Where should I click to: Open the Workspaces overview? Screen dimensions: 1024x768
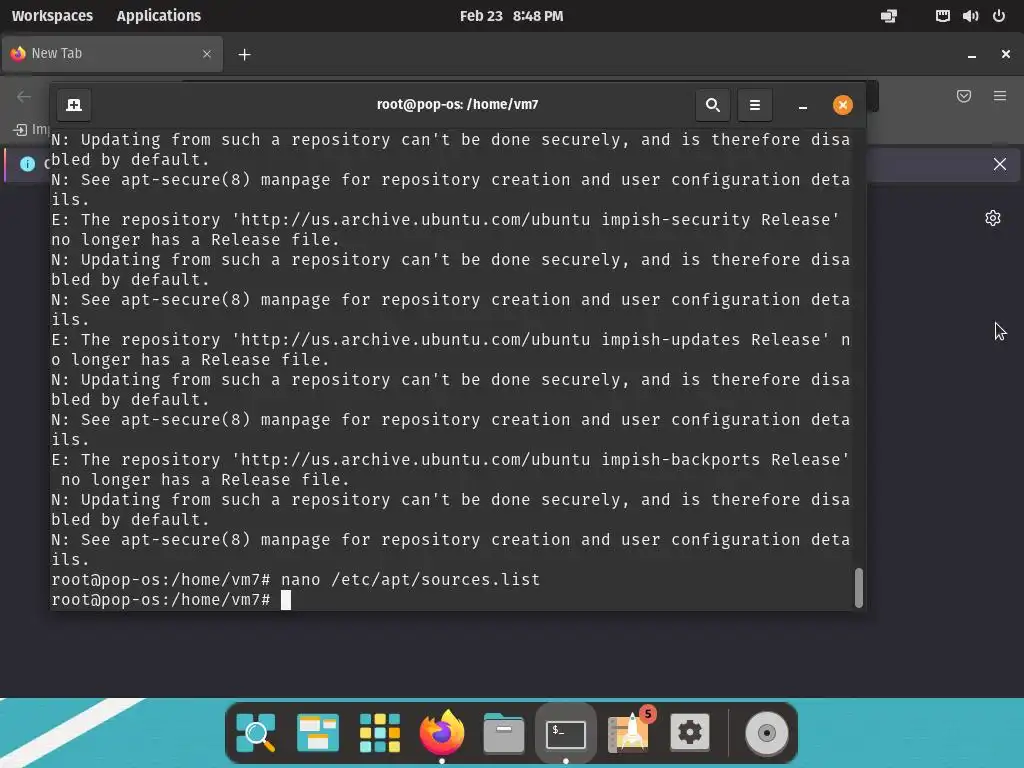[x=52, y=16]
